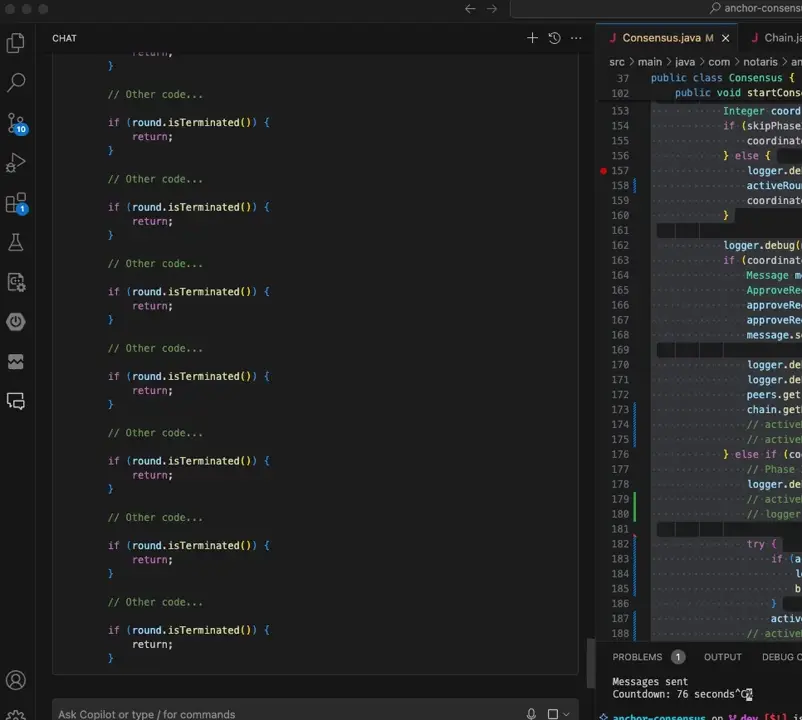
Task: Start a new chat with plus icon
Action: [x=532, y=38]
